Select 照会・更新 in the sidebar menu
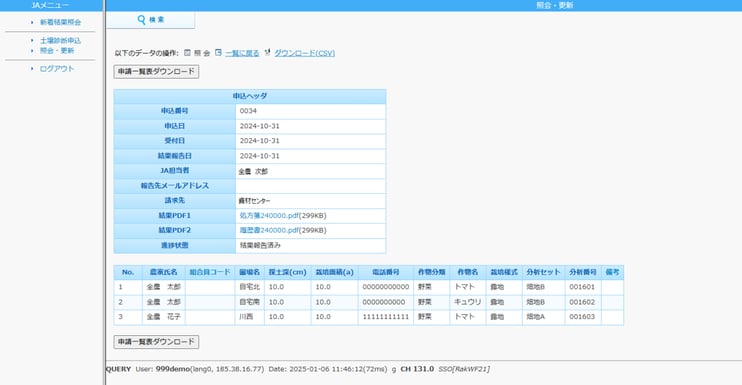742x385 pixels. point(57,51)
